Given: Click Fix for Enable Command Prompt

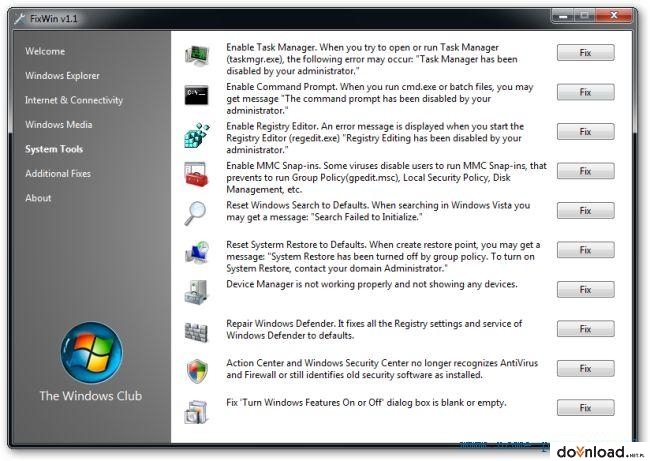Looking at the screenshot, I should pyautogui.click(x=585, y=92).
